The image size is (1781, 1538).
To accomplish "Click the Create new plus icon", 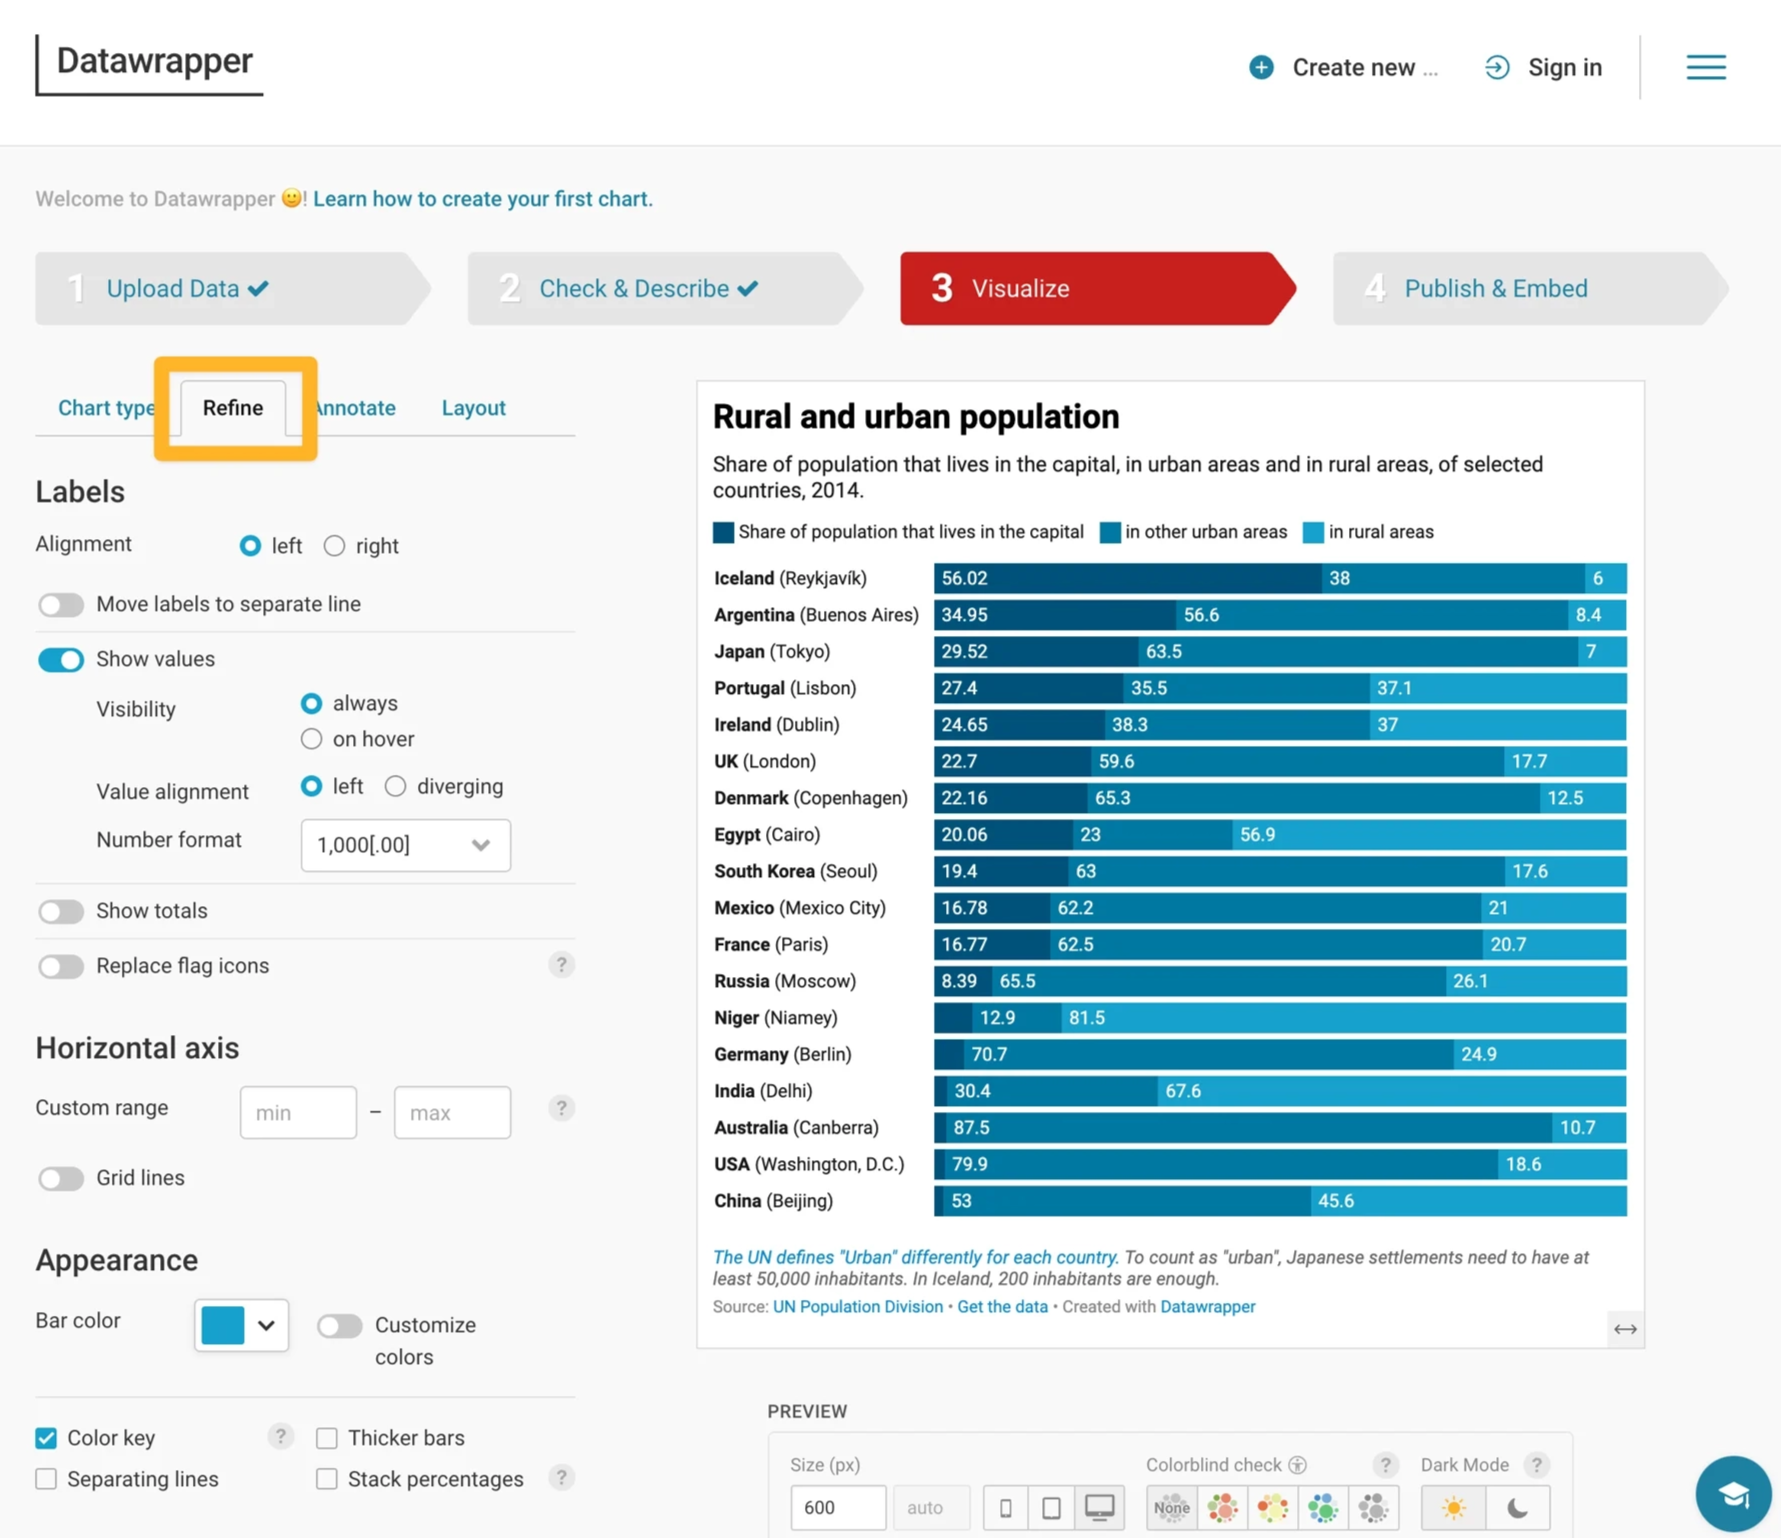I will point(1261,67).
